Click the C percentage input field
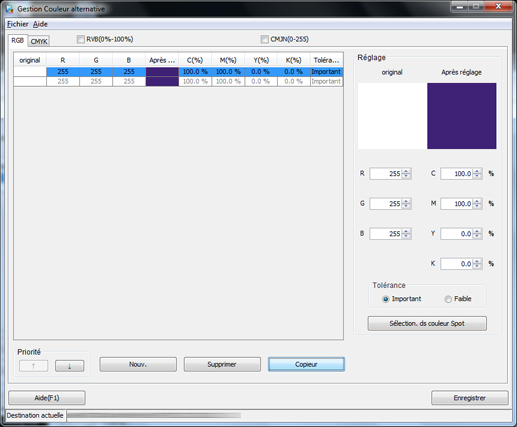 [x=457, y=174]
